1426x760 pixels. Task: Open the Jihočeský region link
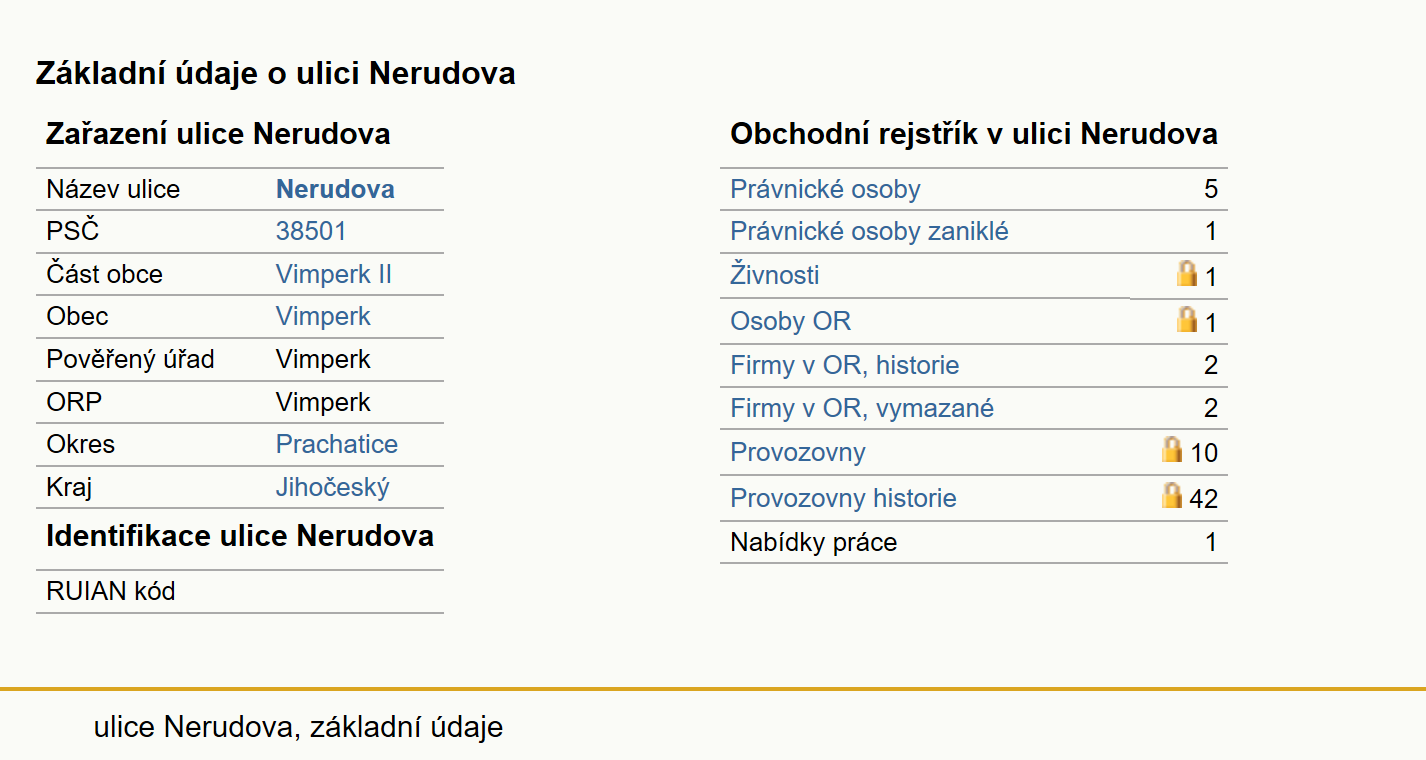pos(333,487)
